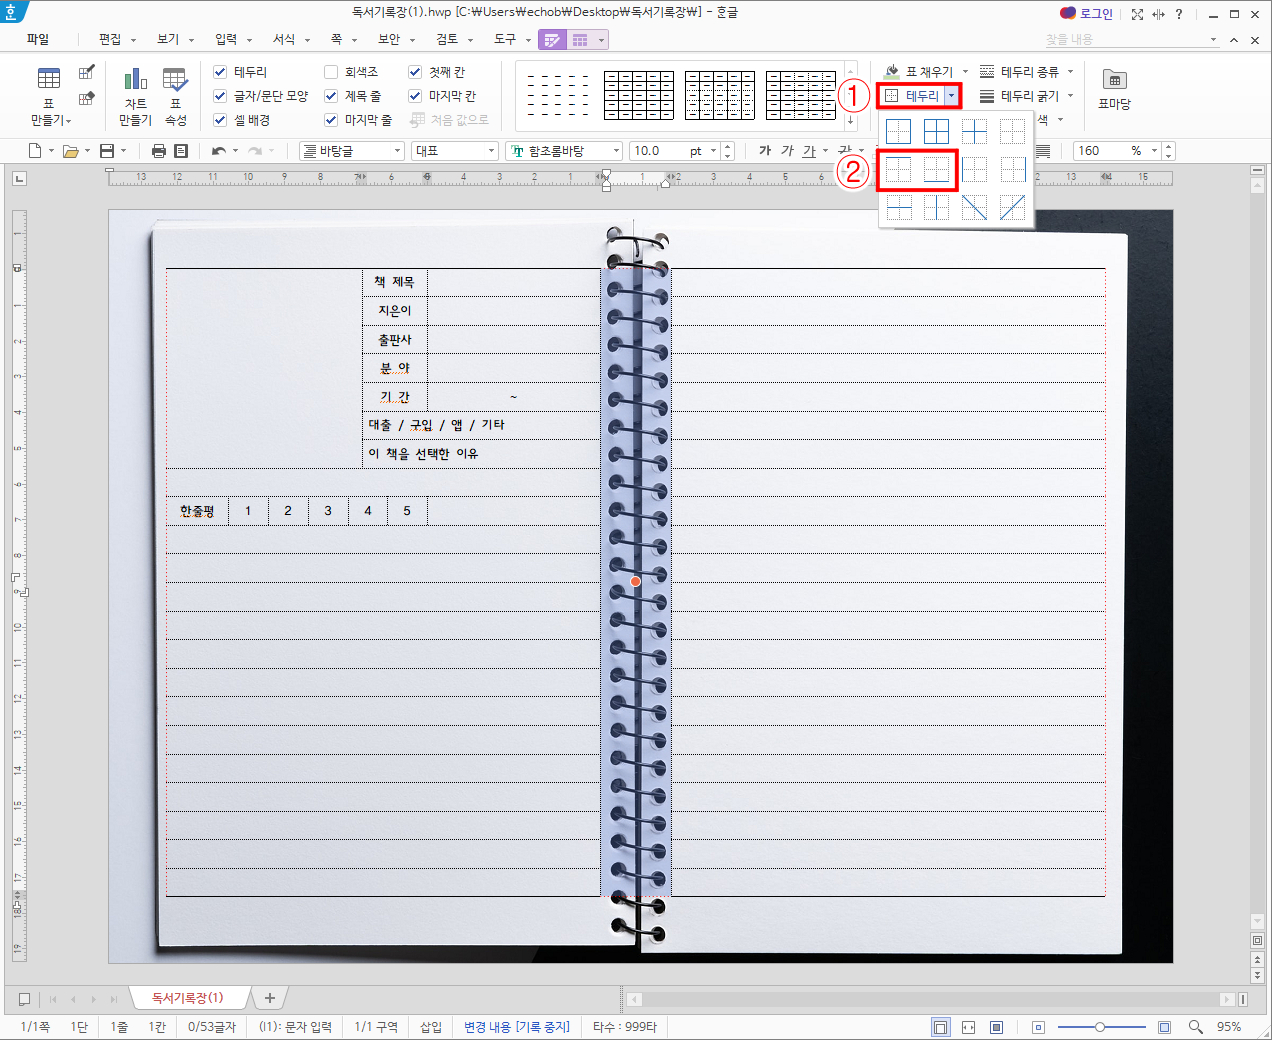Screen dimensions: 1272x1040
Task: Apply right border option in border palette
Action: click(x=1012, y=170)
